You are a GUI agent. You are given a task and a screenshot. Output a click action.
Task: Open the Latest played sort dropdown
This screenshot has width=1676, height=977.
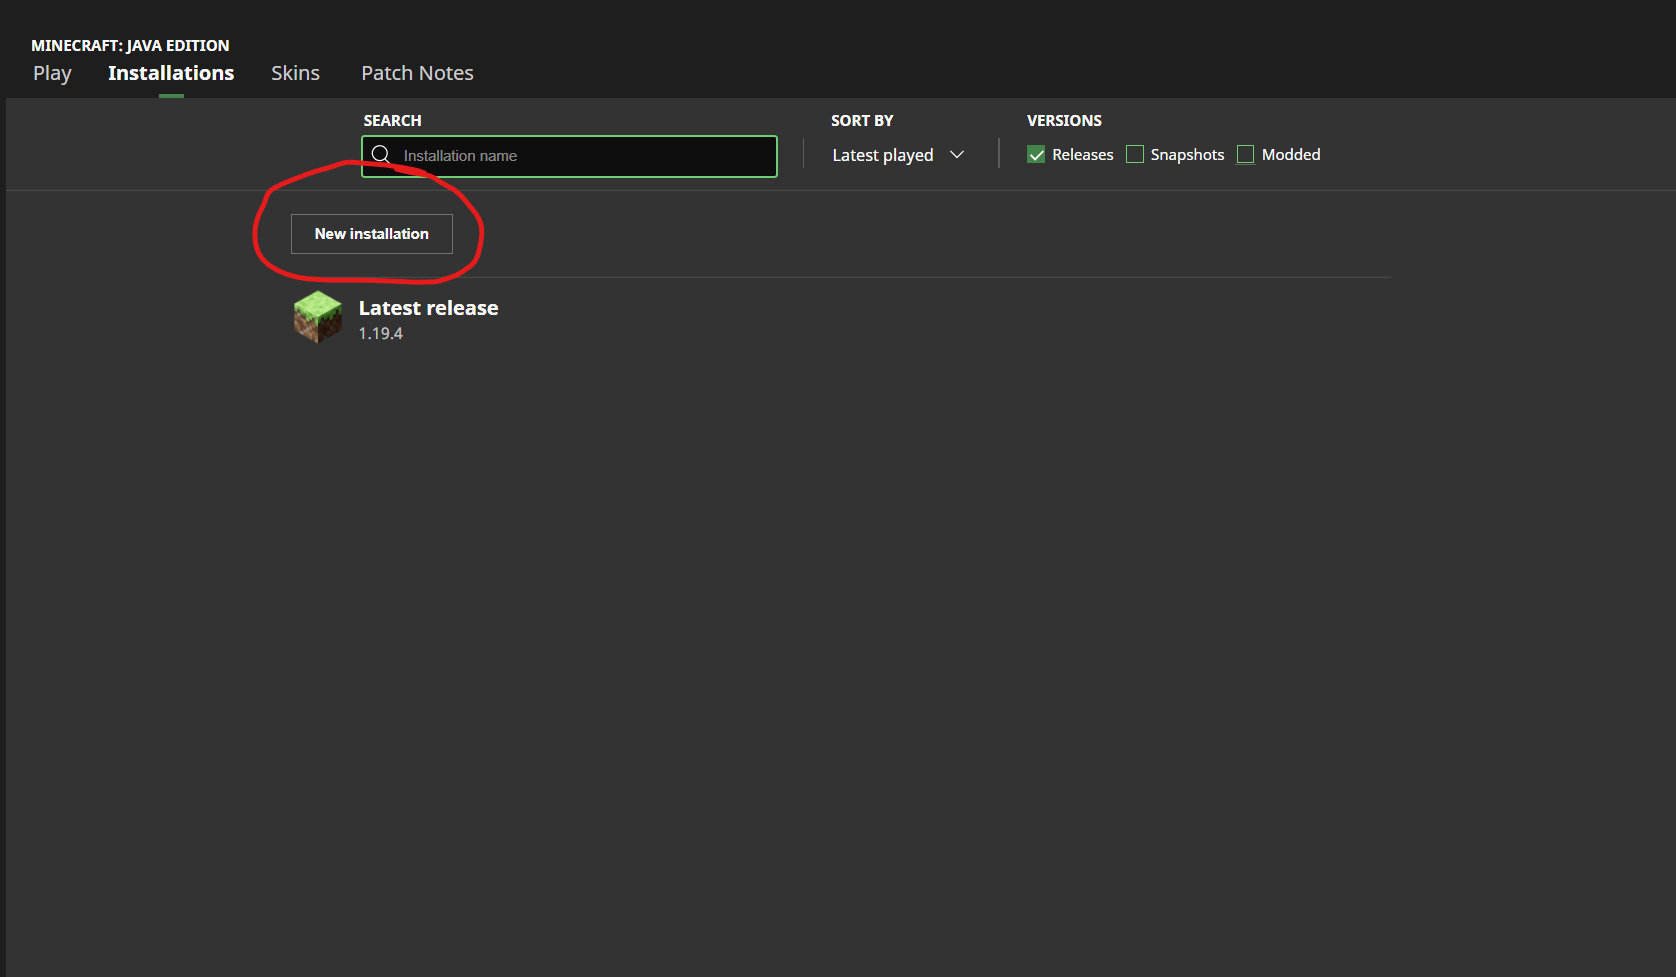point(898,155)
